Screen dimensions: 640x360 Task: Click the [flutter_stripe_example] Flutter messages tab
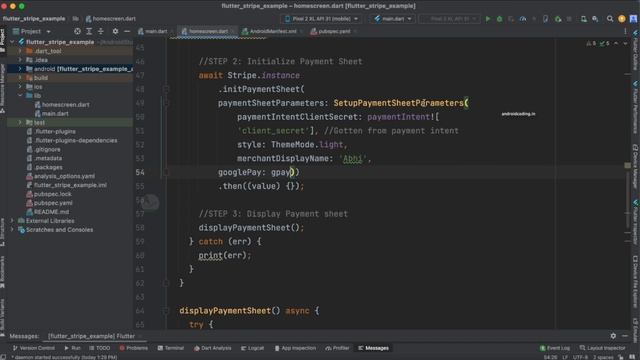pyautogui.click(x=91, y=336)
